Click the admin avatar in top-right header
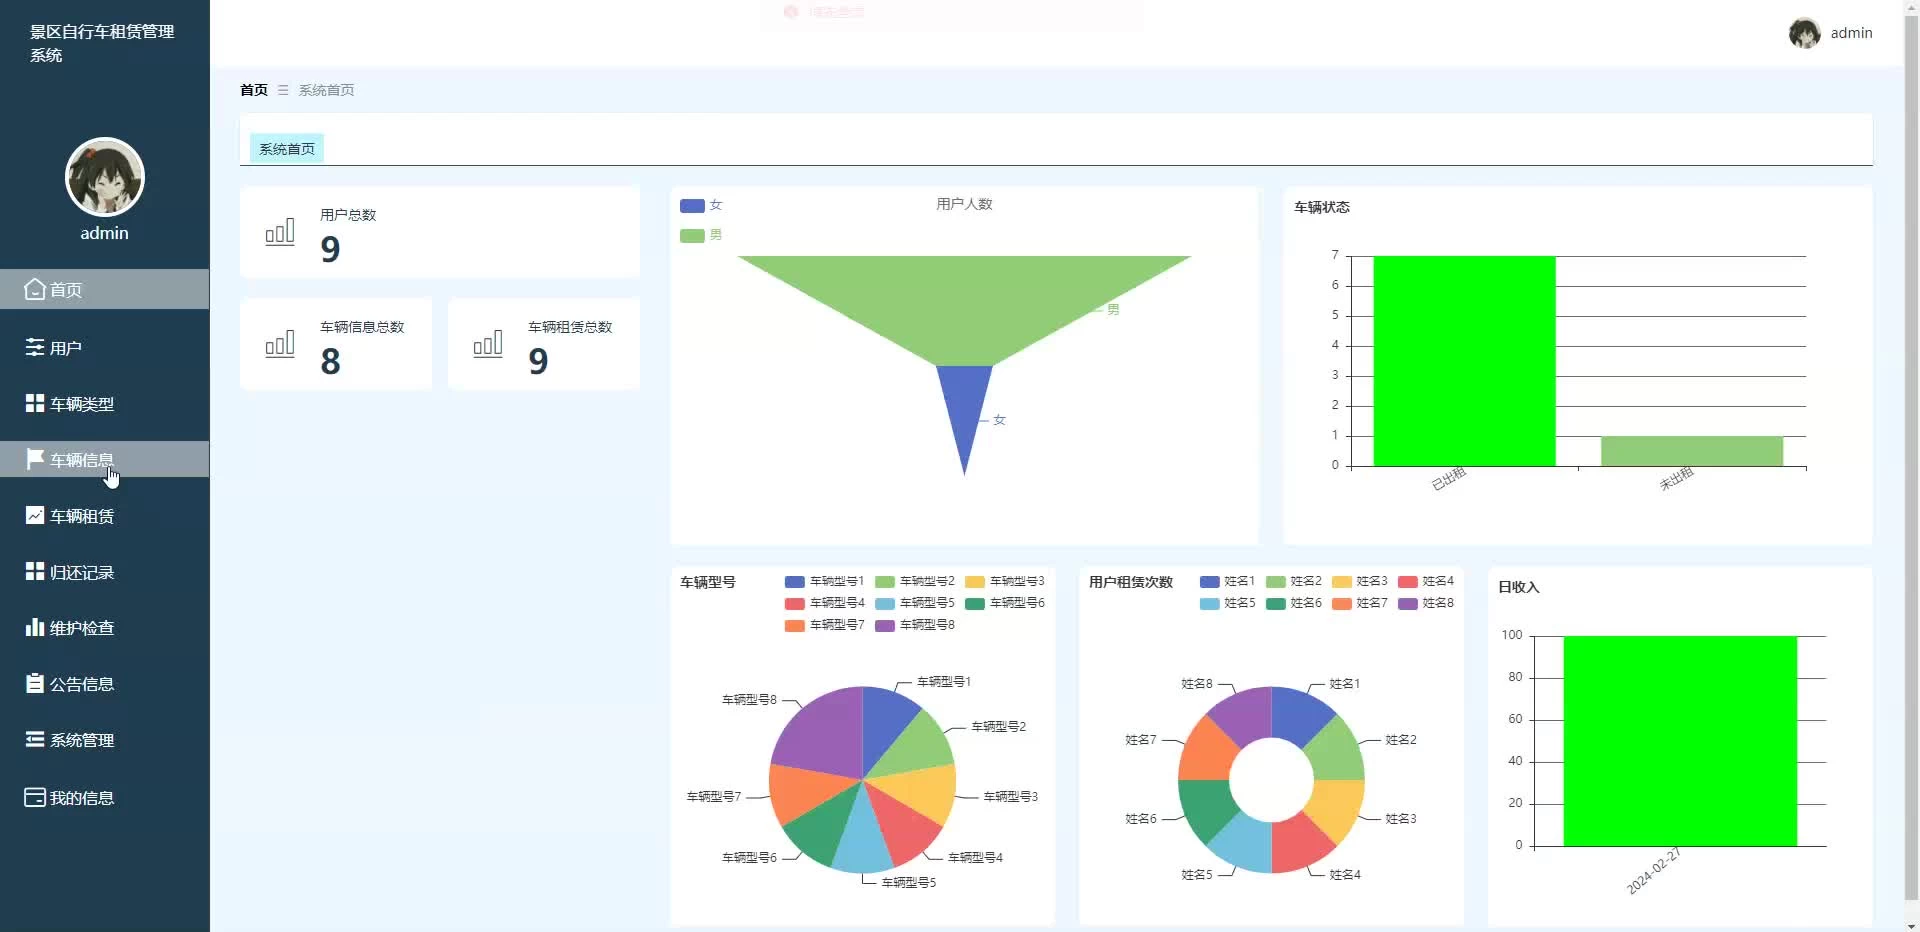 [x=1804, y=33]
